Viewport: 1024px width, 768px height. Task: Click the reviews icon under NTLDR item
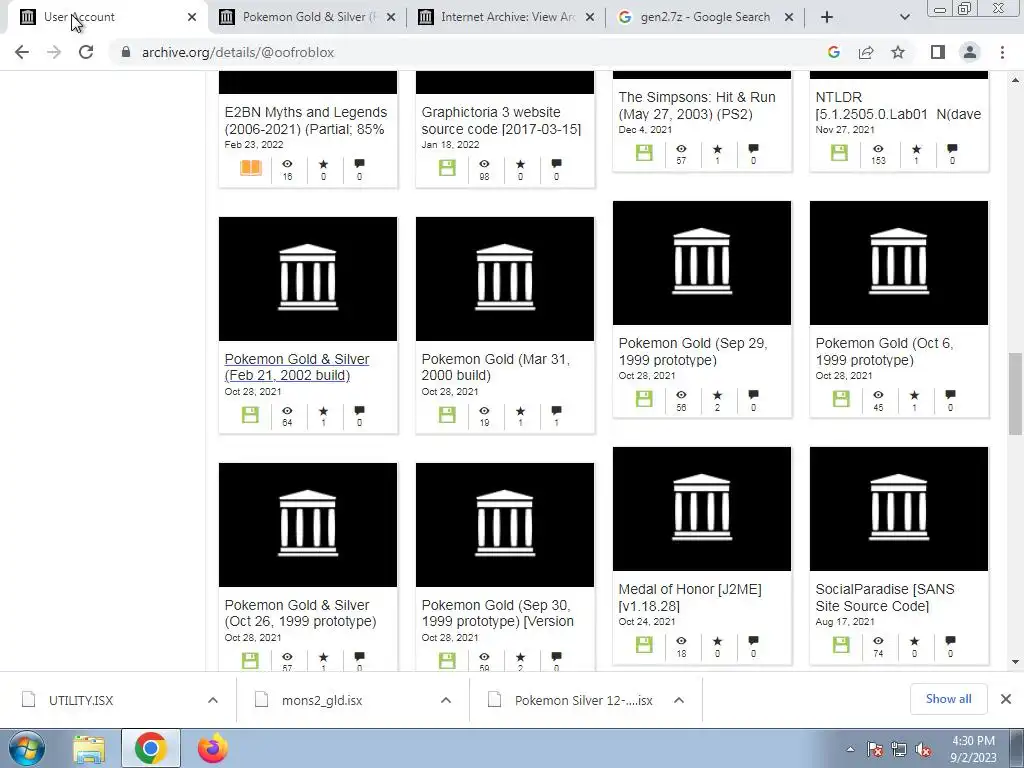pyautogui.click(x=952, y=149)
